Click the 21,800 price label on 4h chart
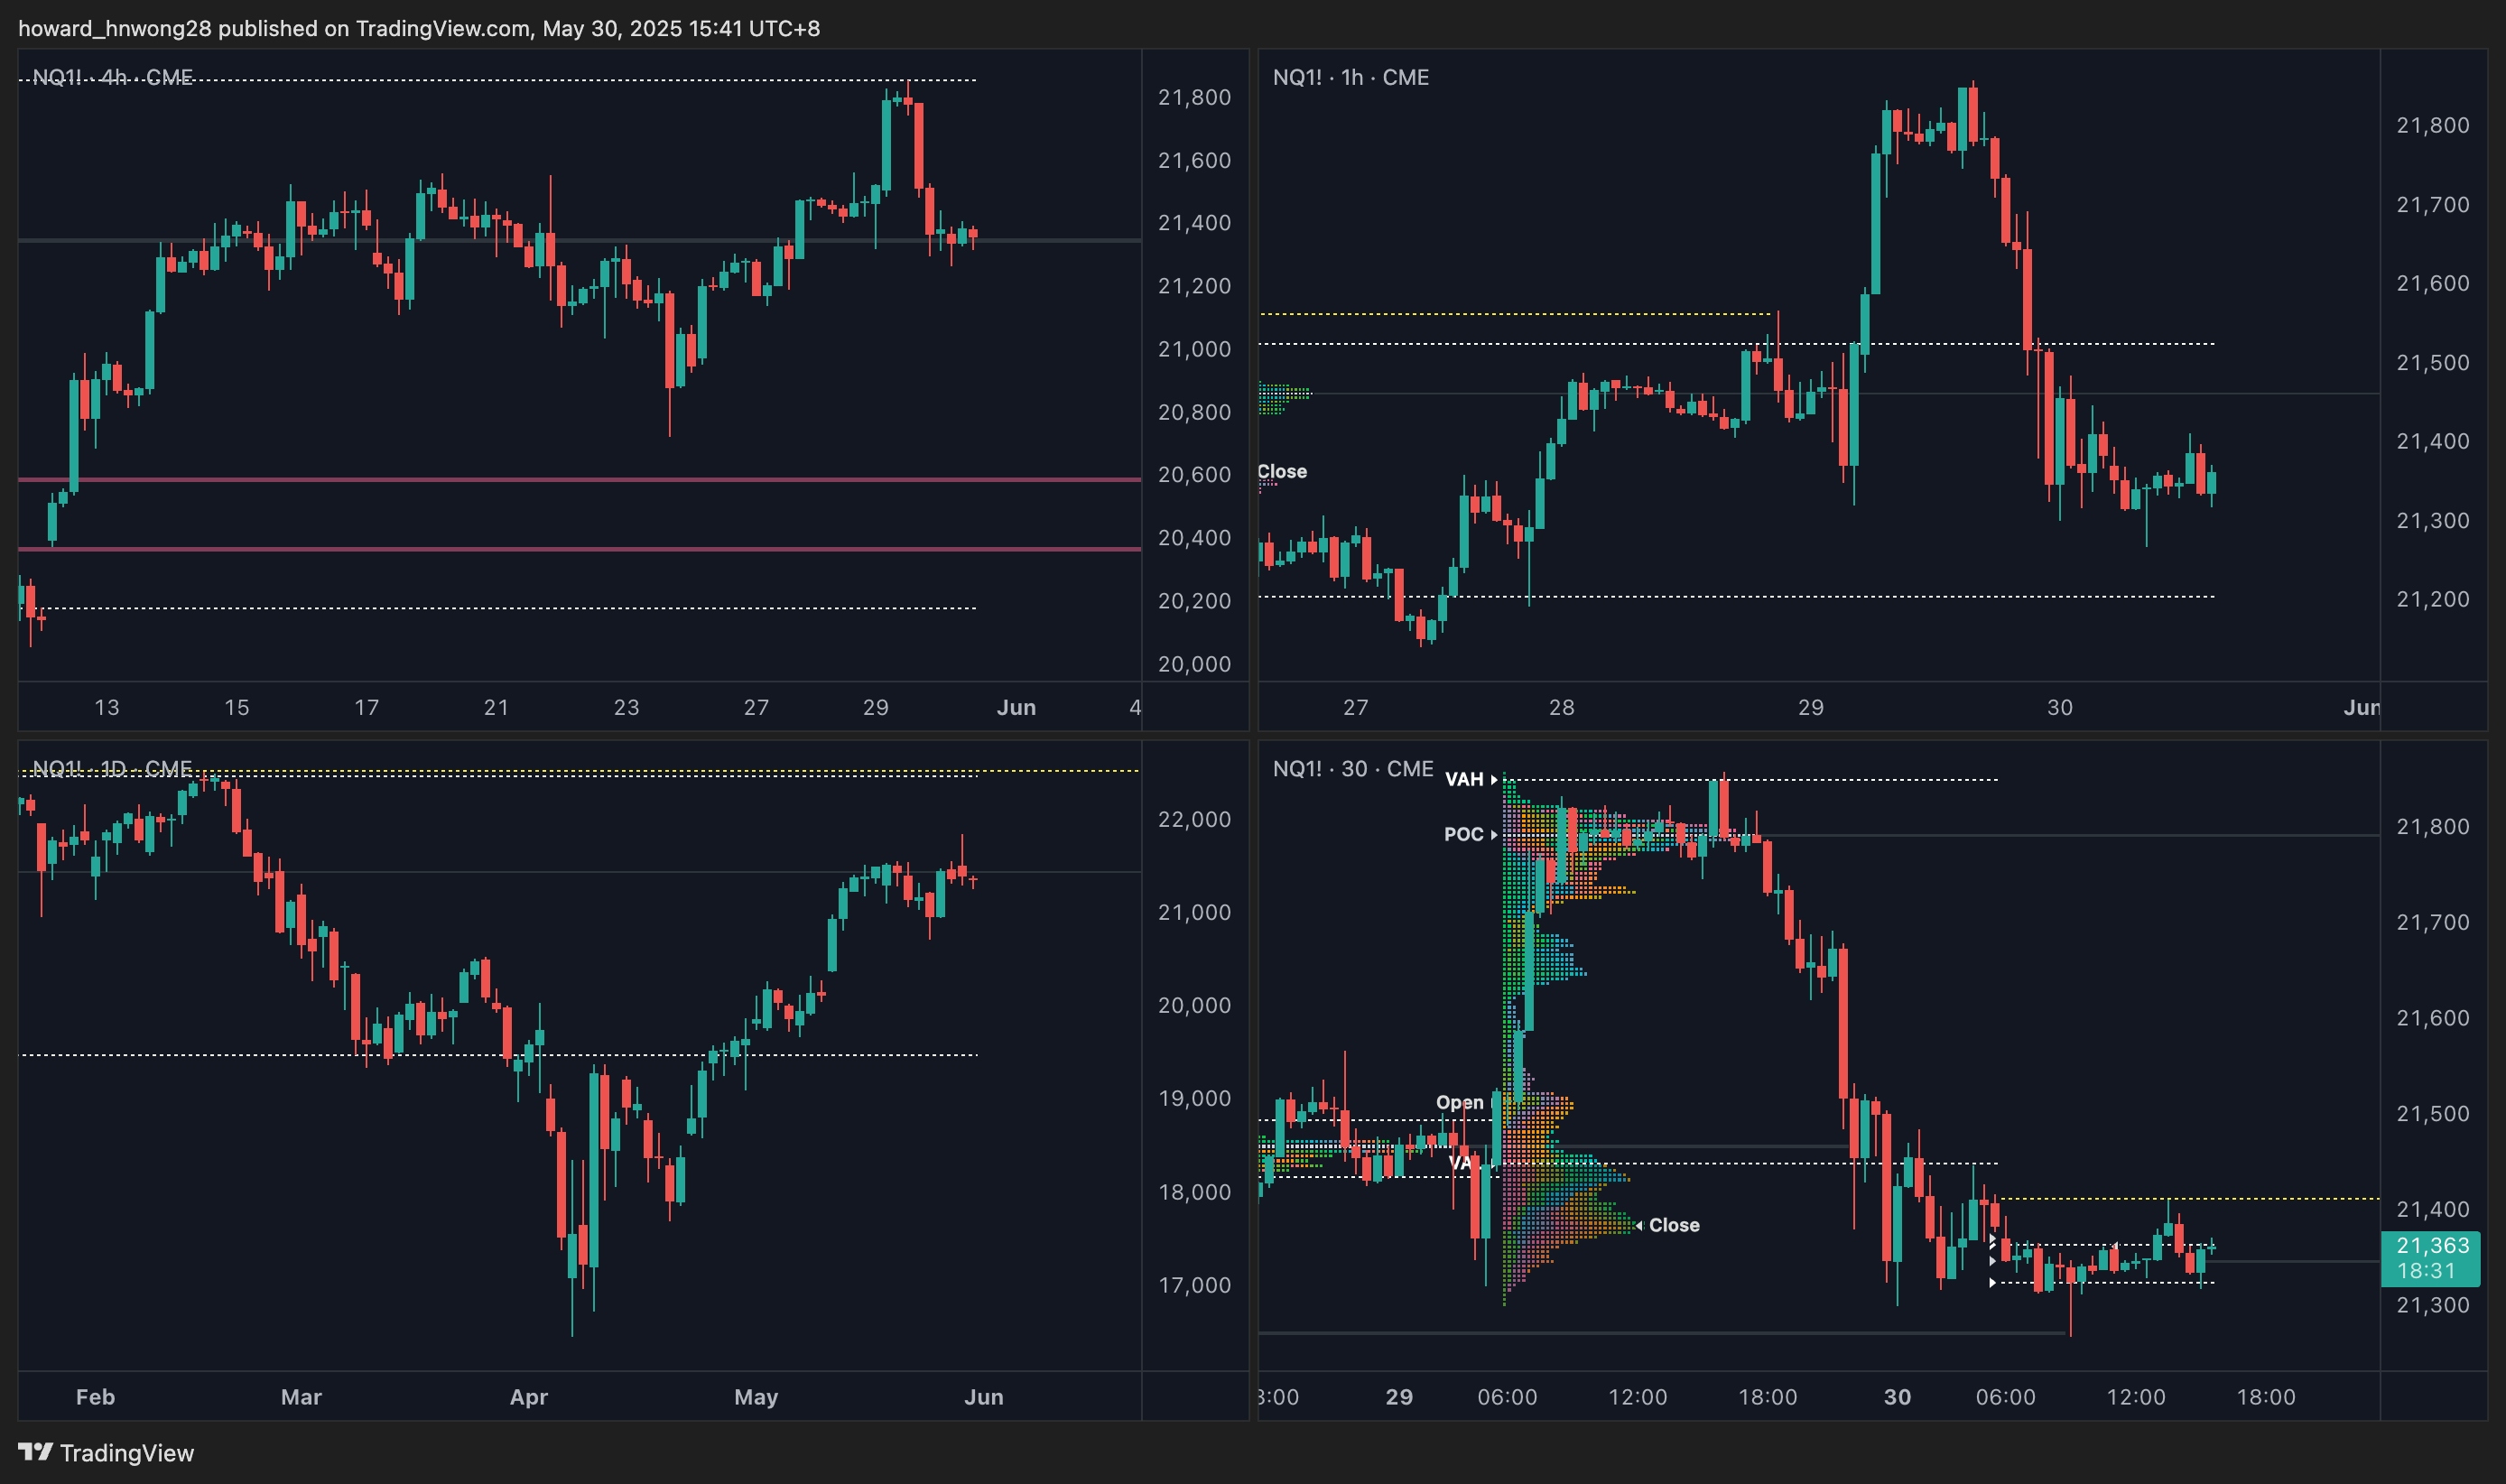Screen dimensions: 2506x1484 tap(1194, 97)
